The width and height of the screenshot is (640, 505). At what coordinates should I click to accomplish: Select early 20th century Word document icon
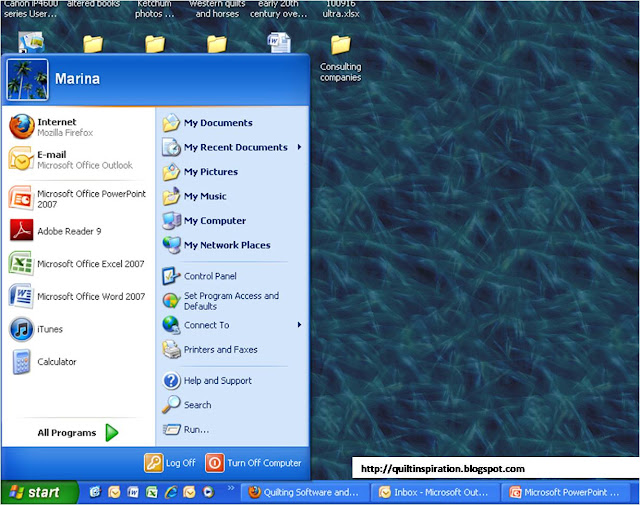[279, 42]
